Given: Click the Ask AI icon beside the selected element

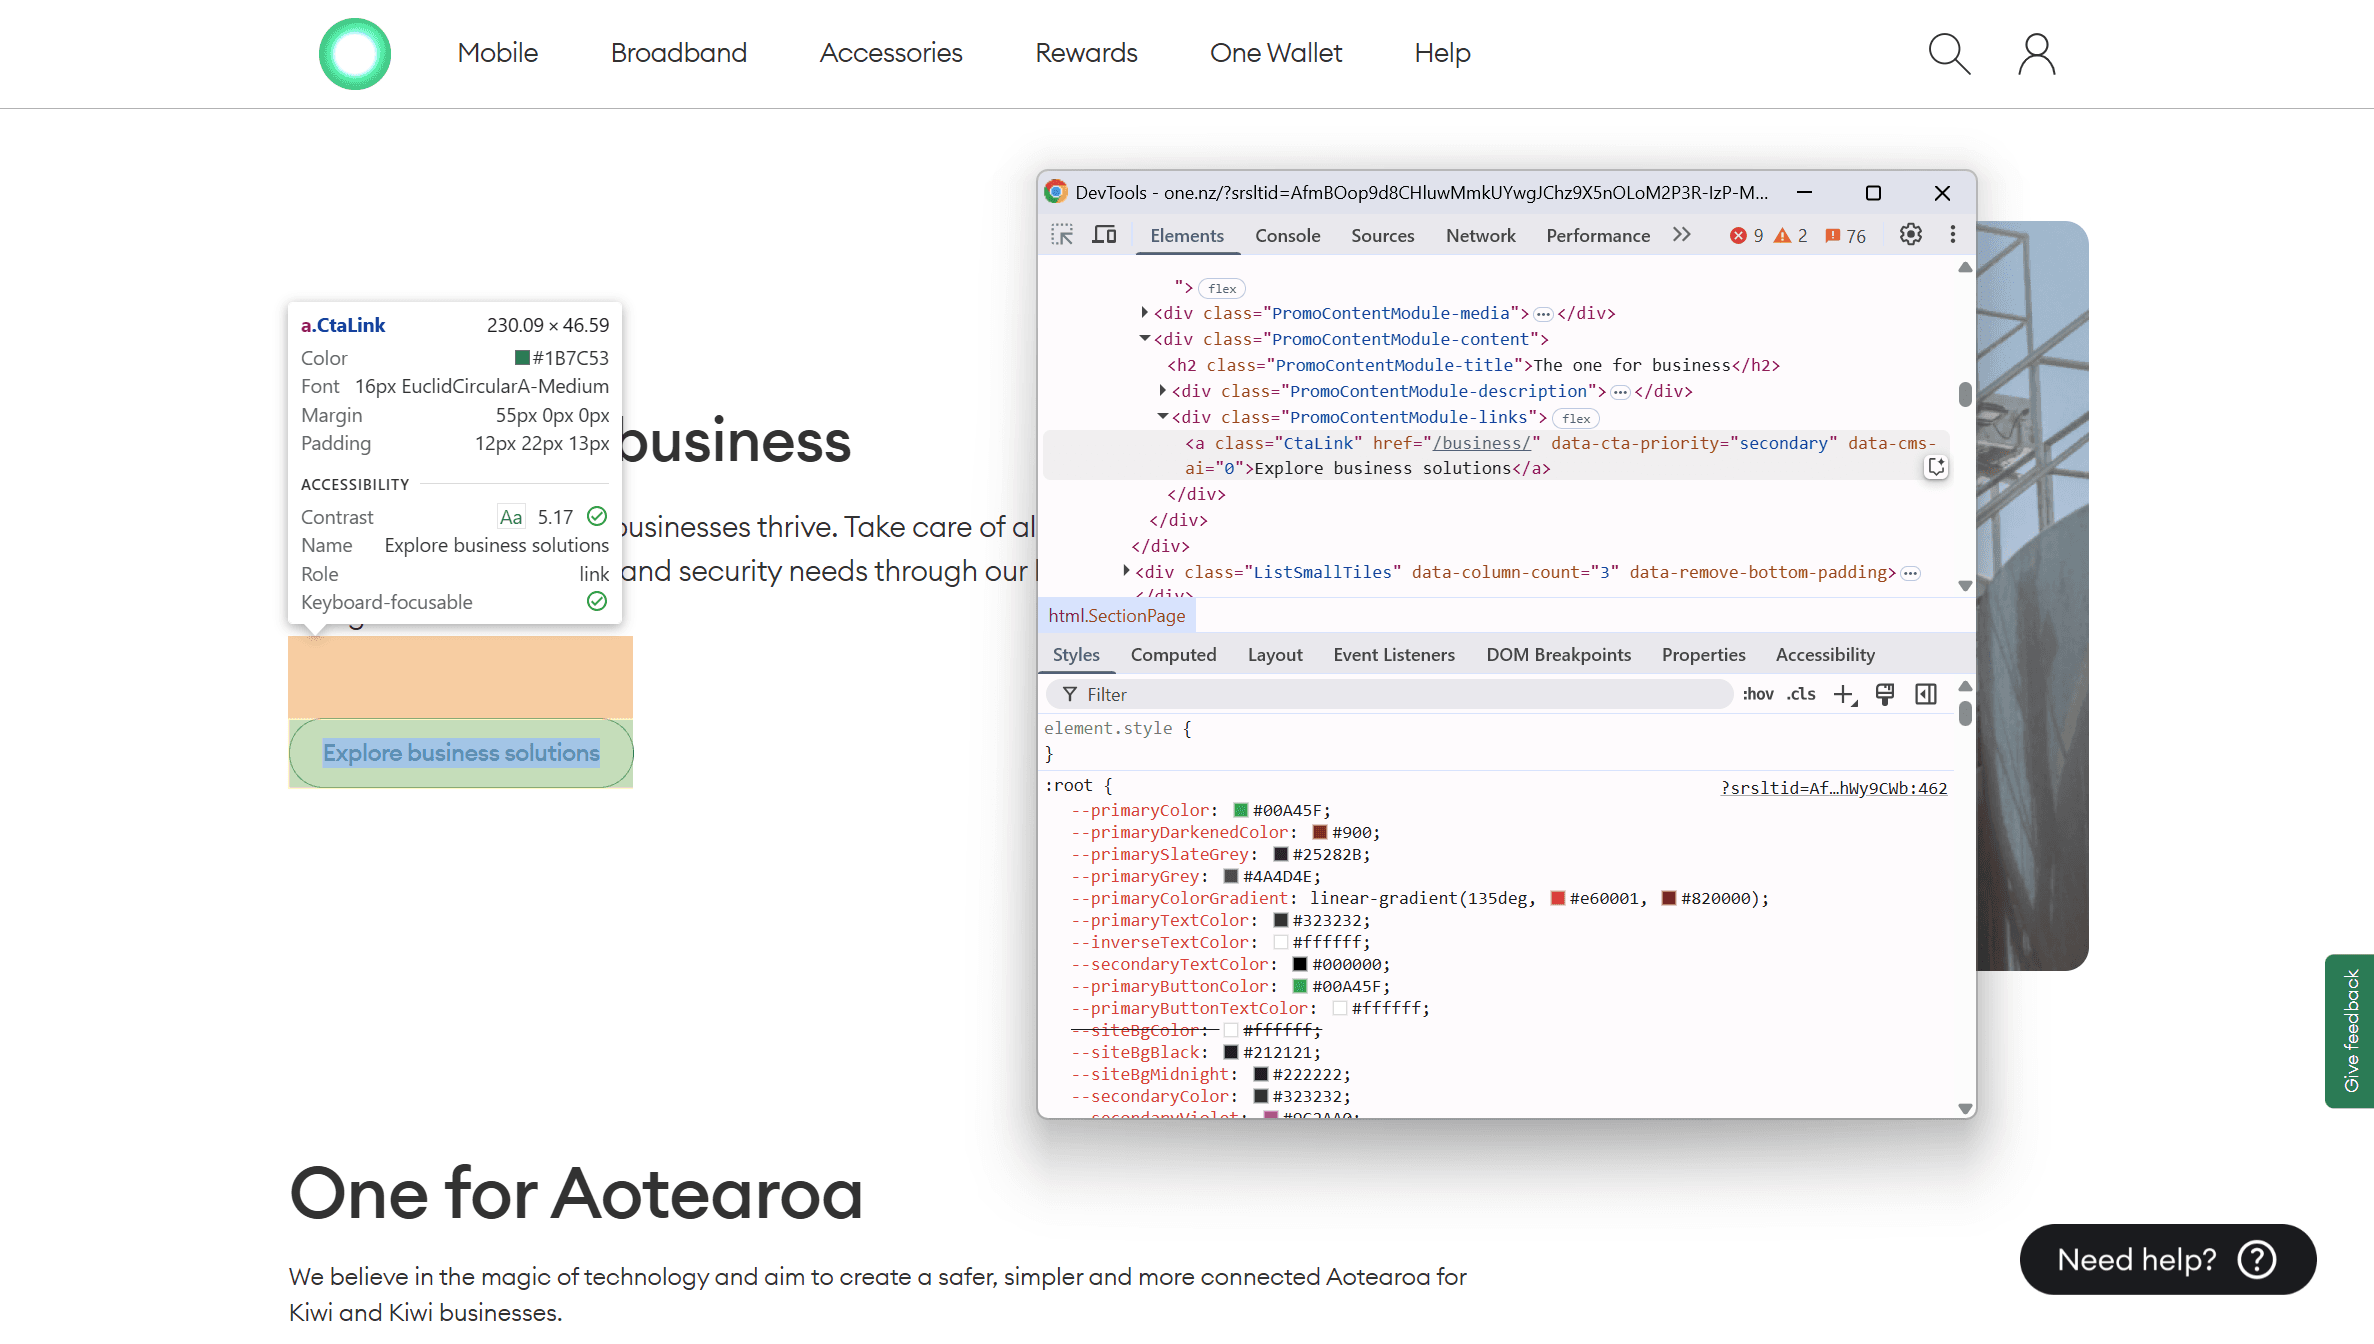Looking at the screenshot, I should (x=1936, y=467).
